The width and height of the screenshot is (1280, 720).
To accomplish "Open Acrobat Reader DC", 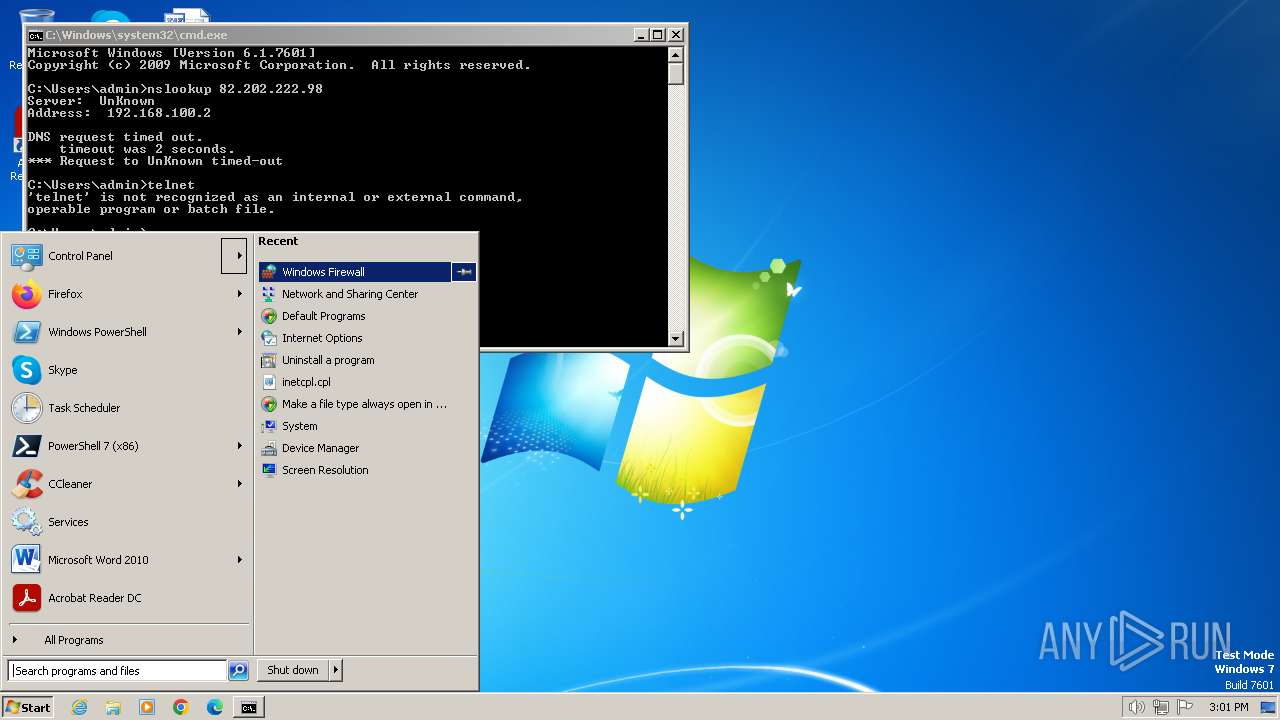I will point(125,598).
